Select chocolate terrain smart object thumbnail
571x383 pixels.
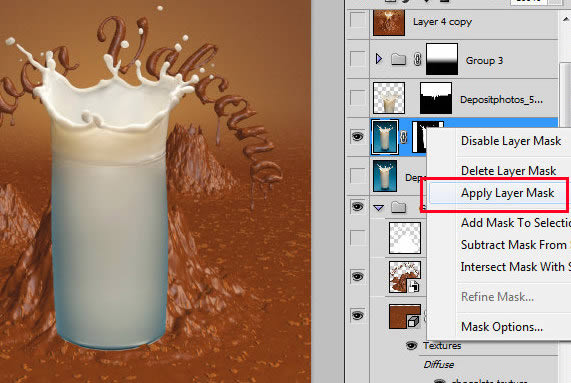coord(405,277)
